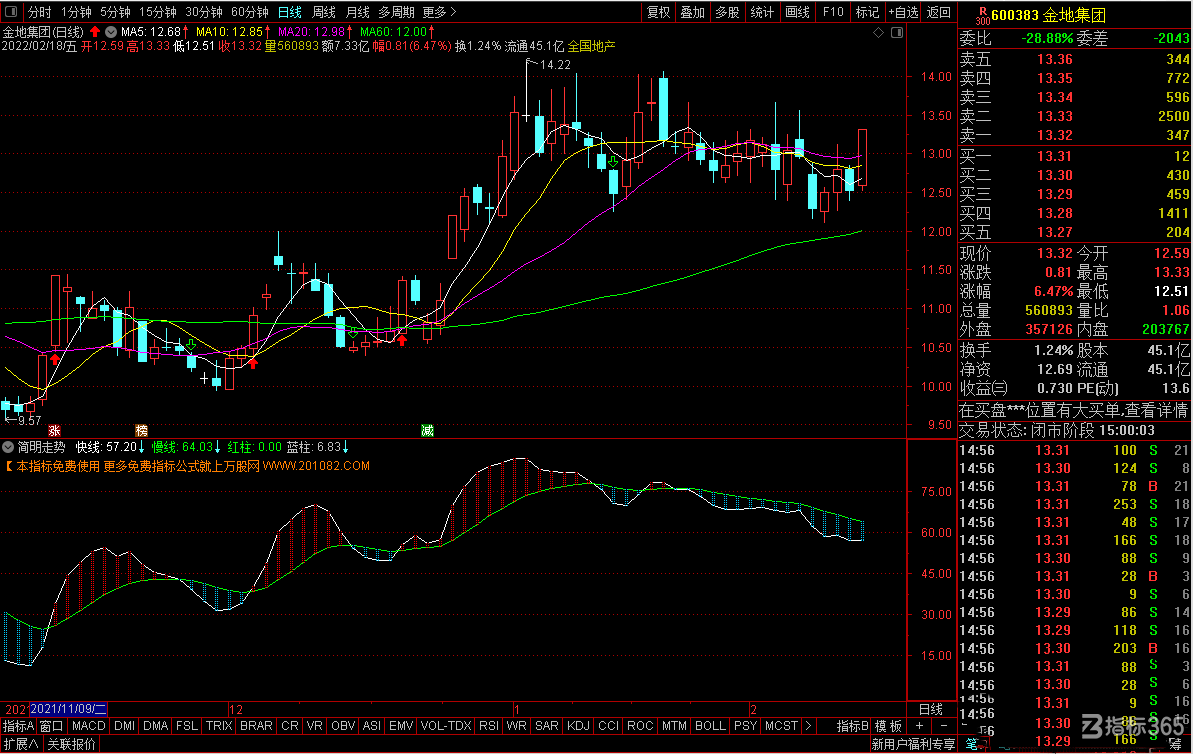The image size is (1193, 754).
Task: Open the 多股 multi-stock view
Action: point(727,12)
